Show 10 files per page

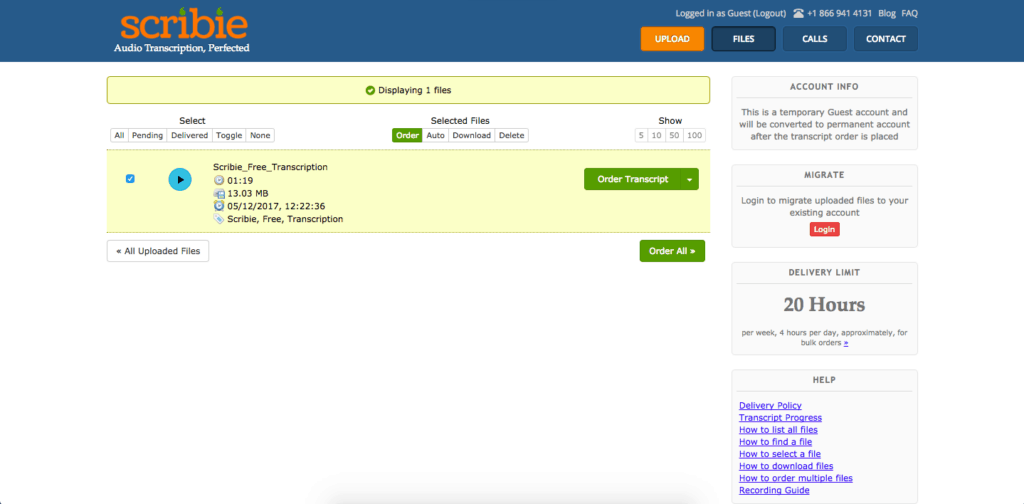656,135
